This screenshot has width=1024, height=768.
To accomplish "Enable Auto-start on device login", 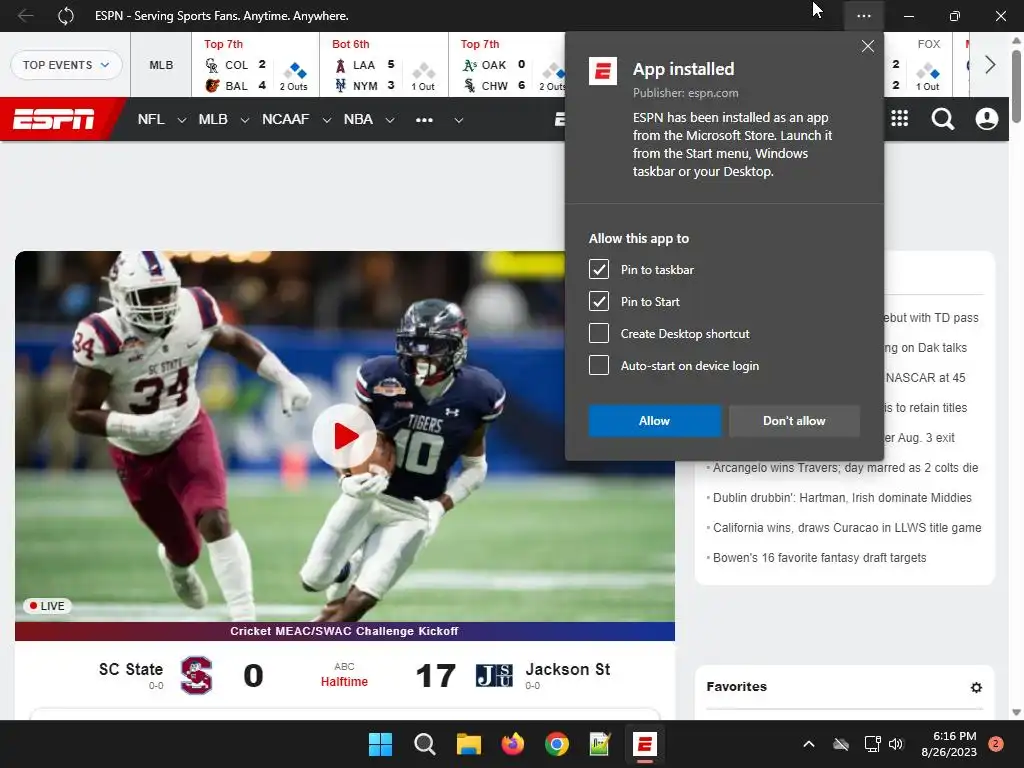I will point(599,365).
